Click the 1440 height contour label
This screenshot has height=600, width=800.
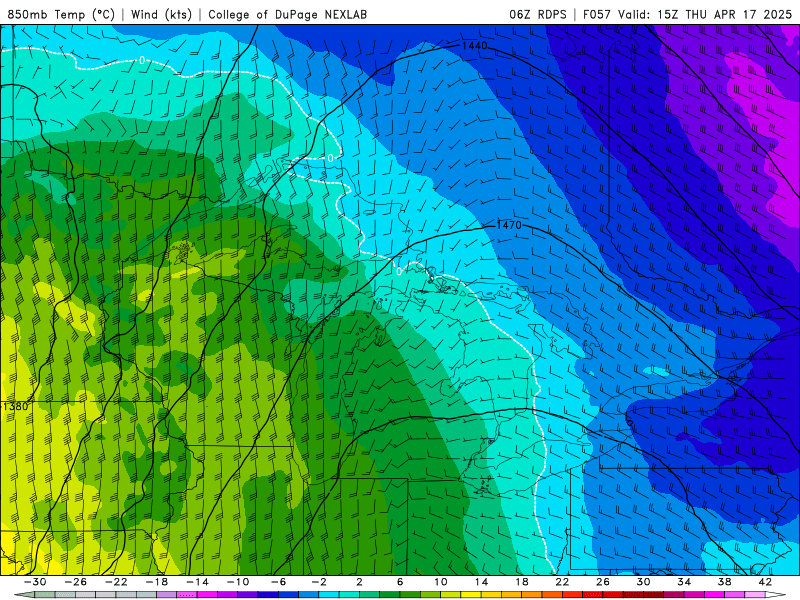point(474,46)
